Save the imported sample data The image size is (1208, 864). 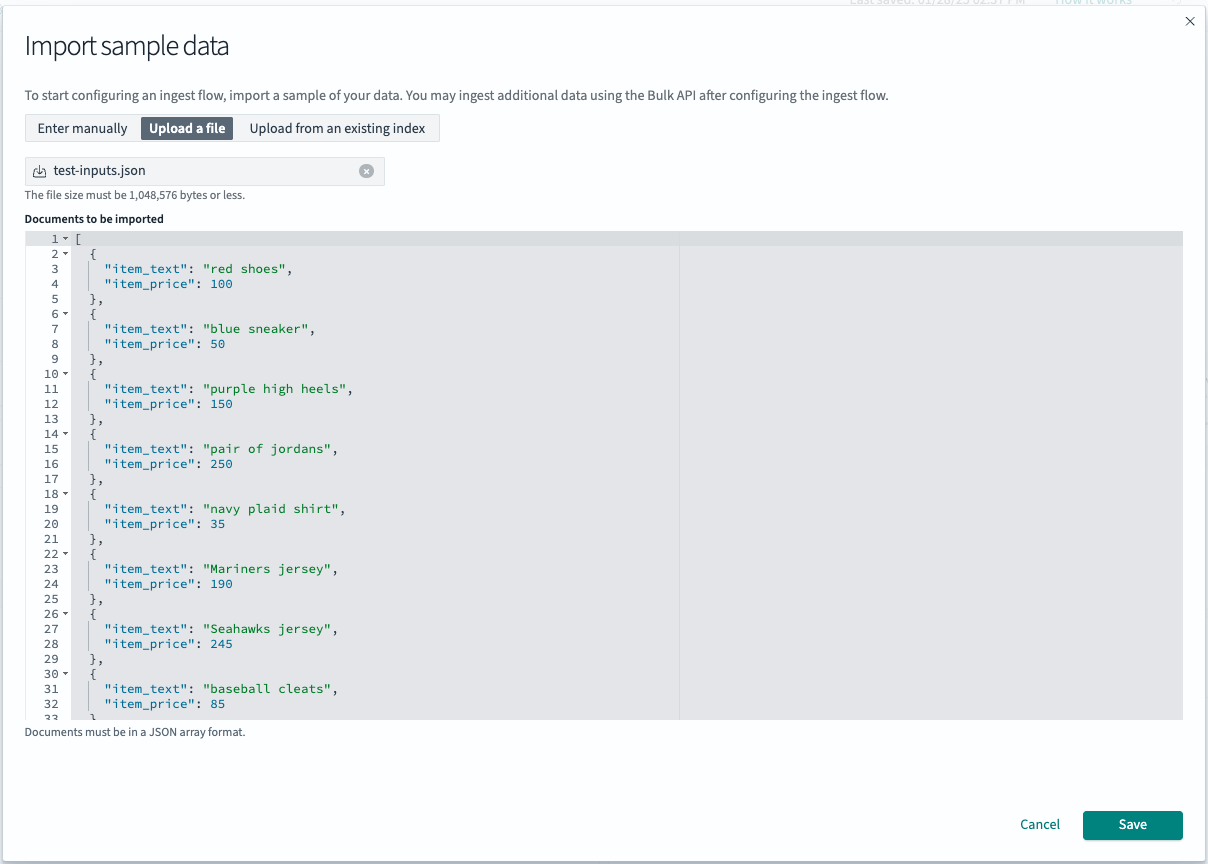[x=1132, y=825]
